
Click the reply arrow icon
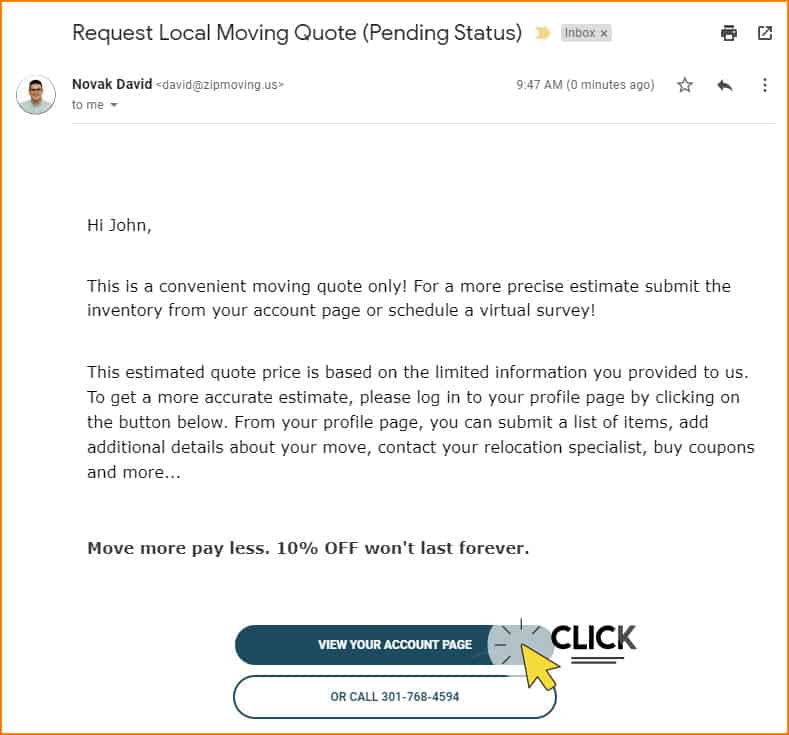tap(725, 85)
